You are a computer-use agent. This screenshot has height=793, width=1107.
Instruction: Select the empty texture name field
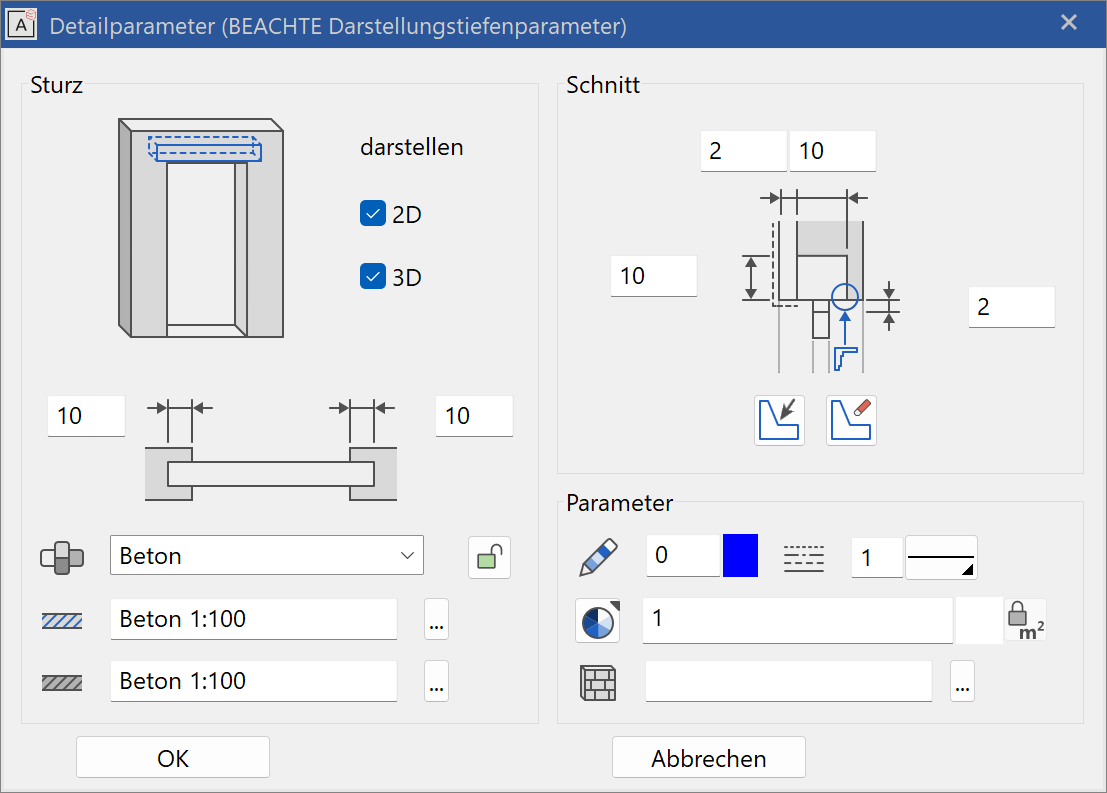tap(789, 681)
